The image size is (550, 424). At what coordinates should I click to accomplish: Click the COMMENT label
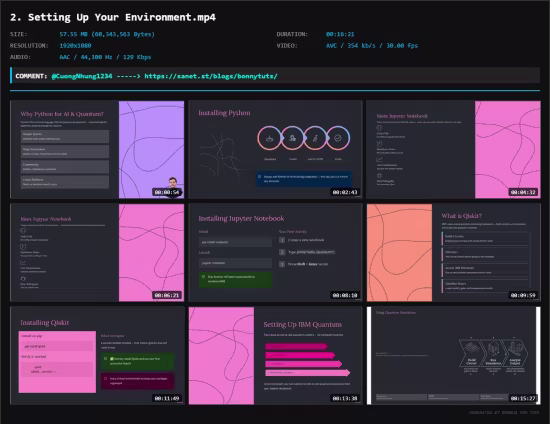pyautogui.click(x=31, y=76)
